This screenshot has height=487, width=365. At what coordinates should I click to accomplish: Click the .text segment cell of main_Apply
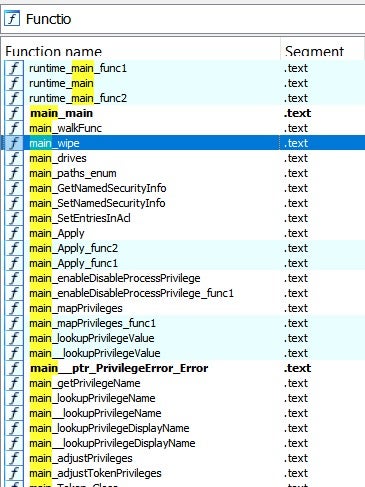point(296,233)
